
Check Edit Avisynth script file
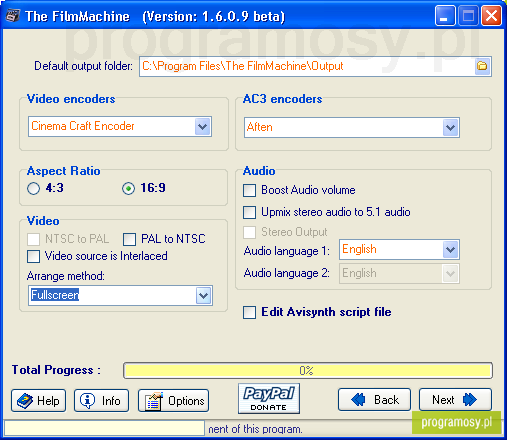(x=249, y=312)
